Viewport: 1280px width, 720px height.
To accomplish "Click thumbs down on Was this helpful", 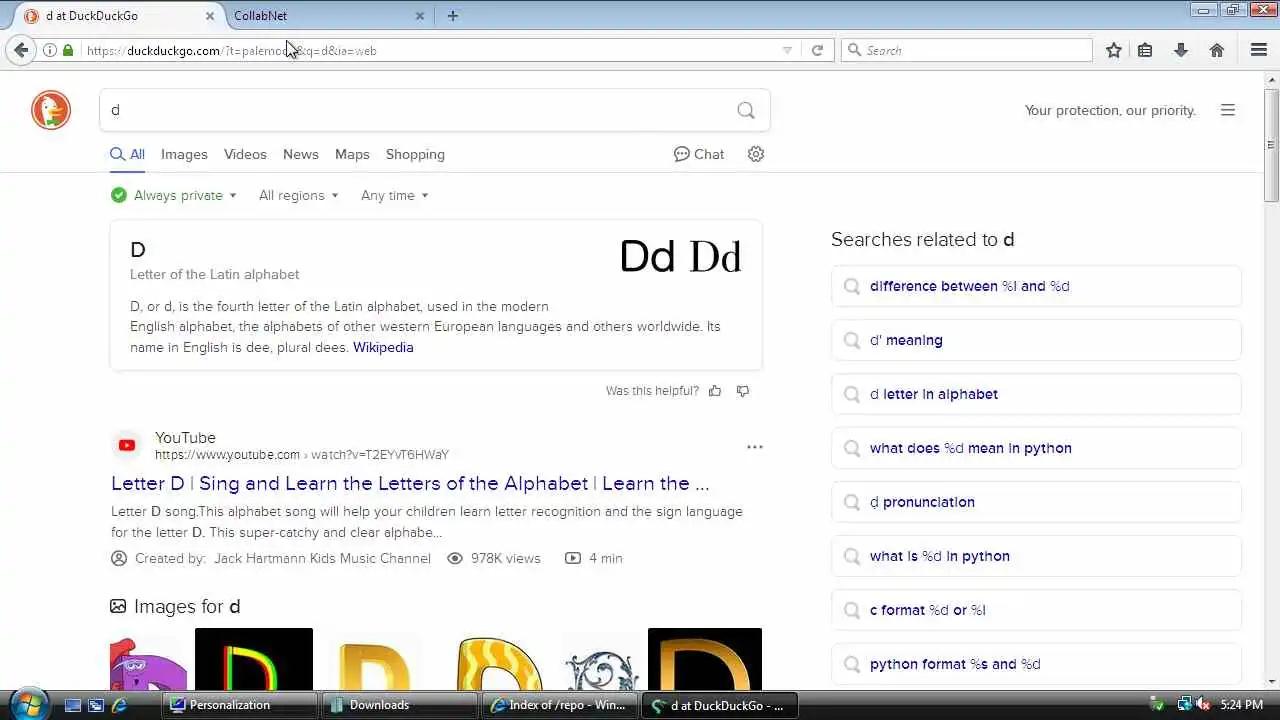I will coord(743,391).
